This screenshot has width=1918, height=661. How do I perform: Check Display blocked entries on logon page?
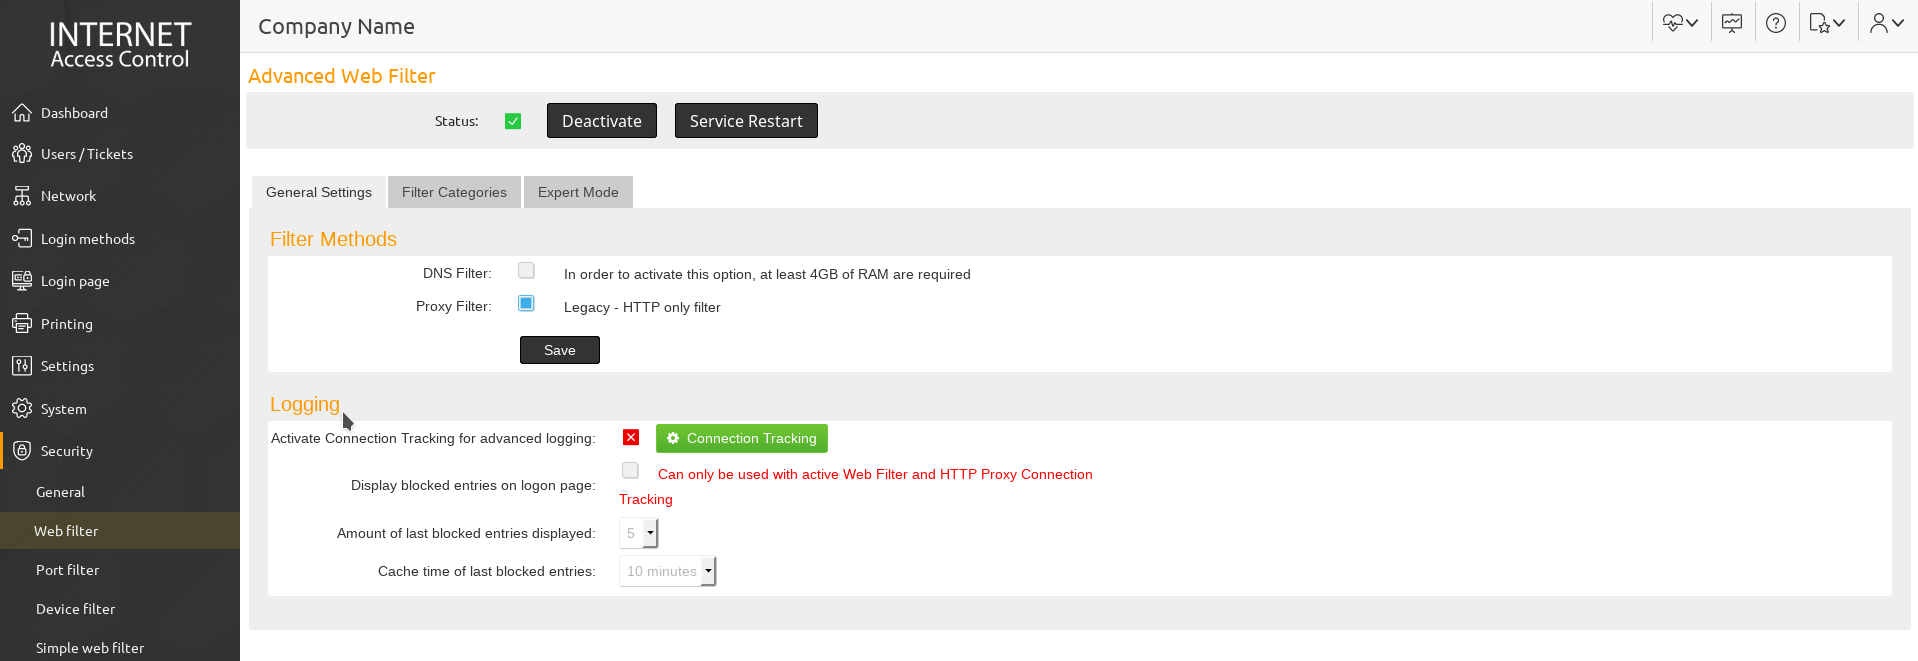coord(630,470)
